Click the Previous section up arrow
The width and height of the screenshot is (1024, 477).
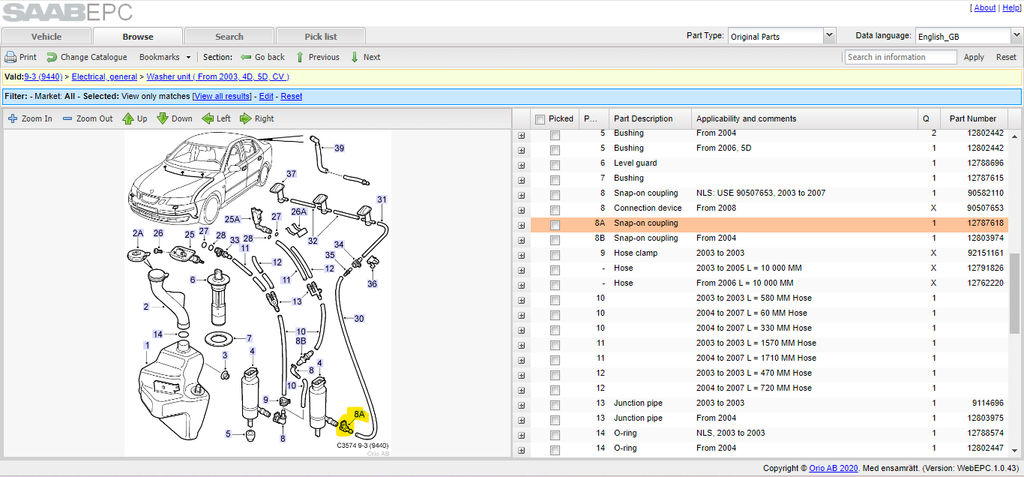tap(300, 58)
